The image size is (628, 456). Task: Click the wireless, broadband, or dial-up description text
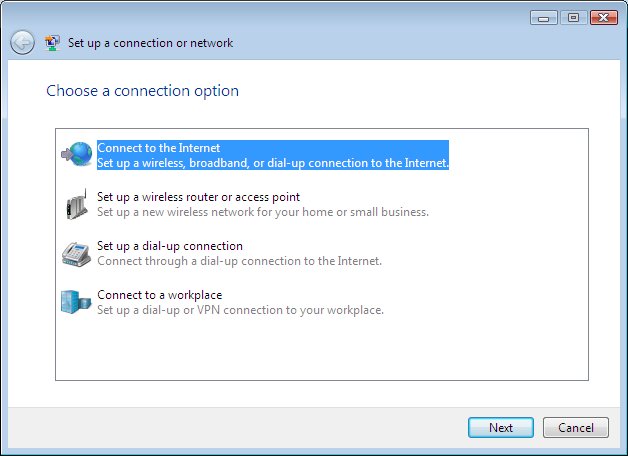(273, 163)
